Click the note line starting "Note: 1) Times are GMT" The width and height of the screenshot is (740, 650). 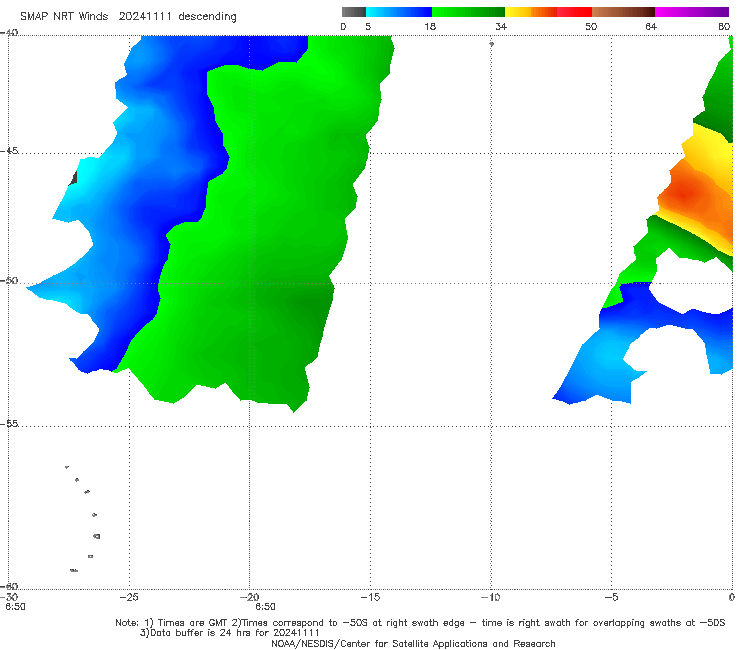pos(420,623)
